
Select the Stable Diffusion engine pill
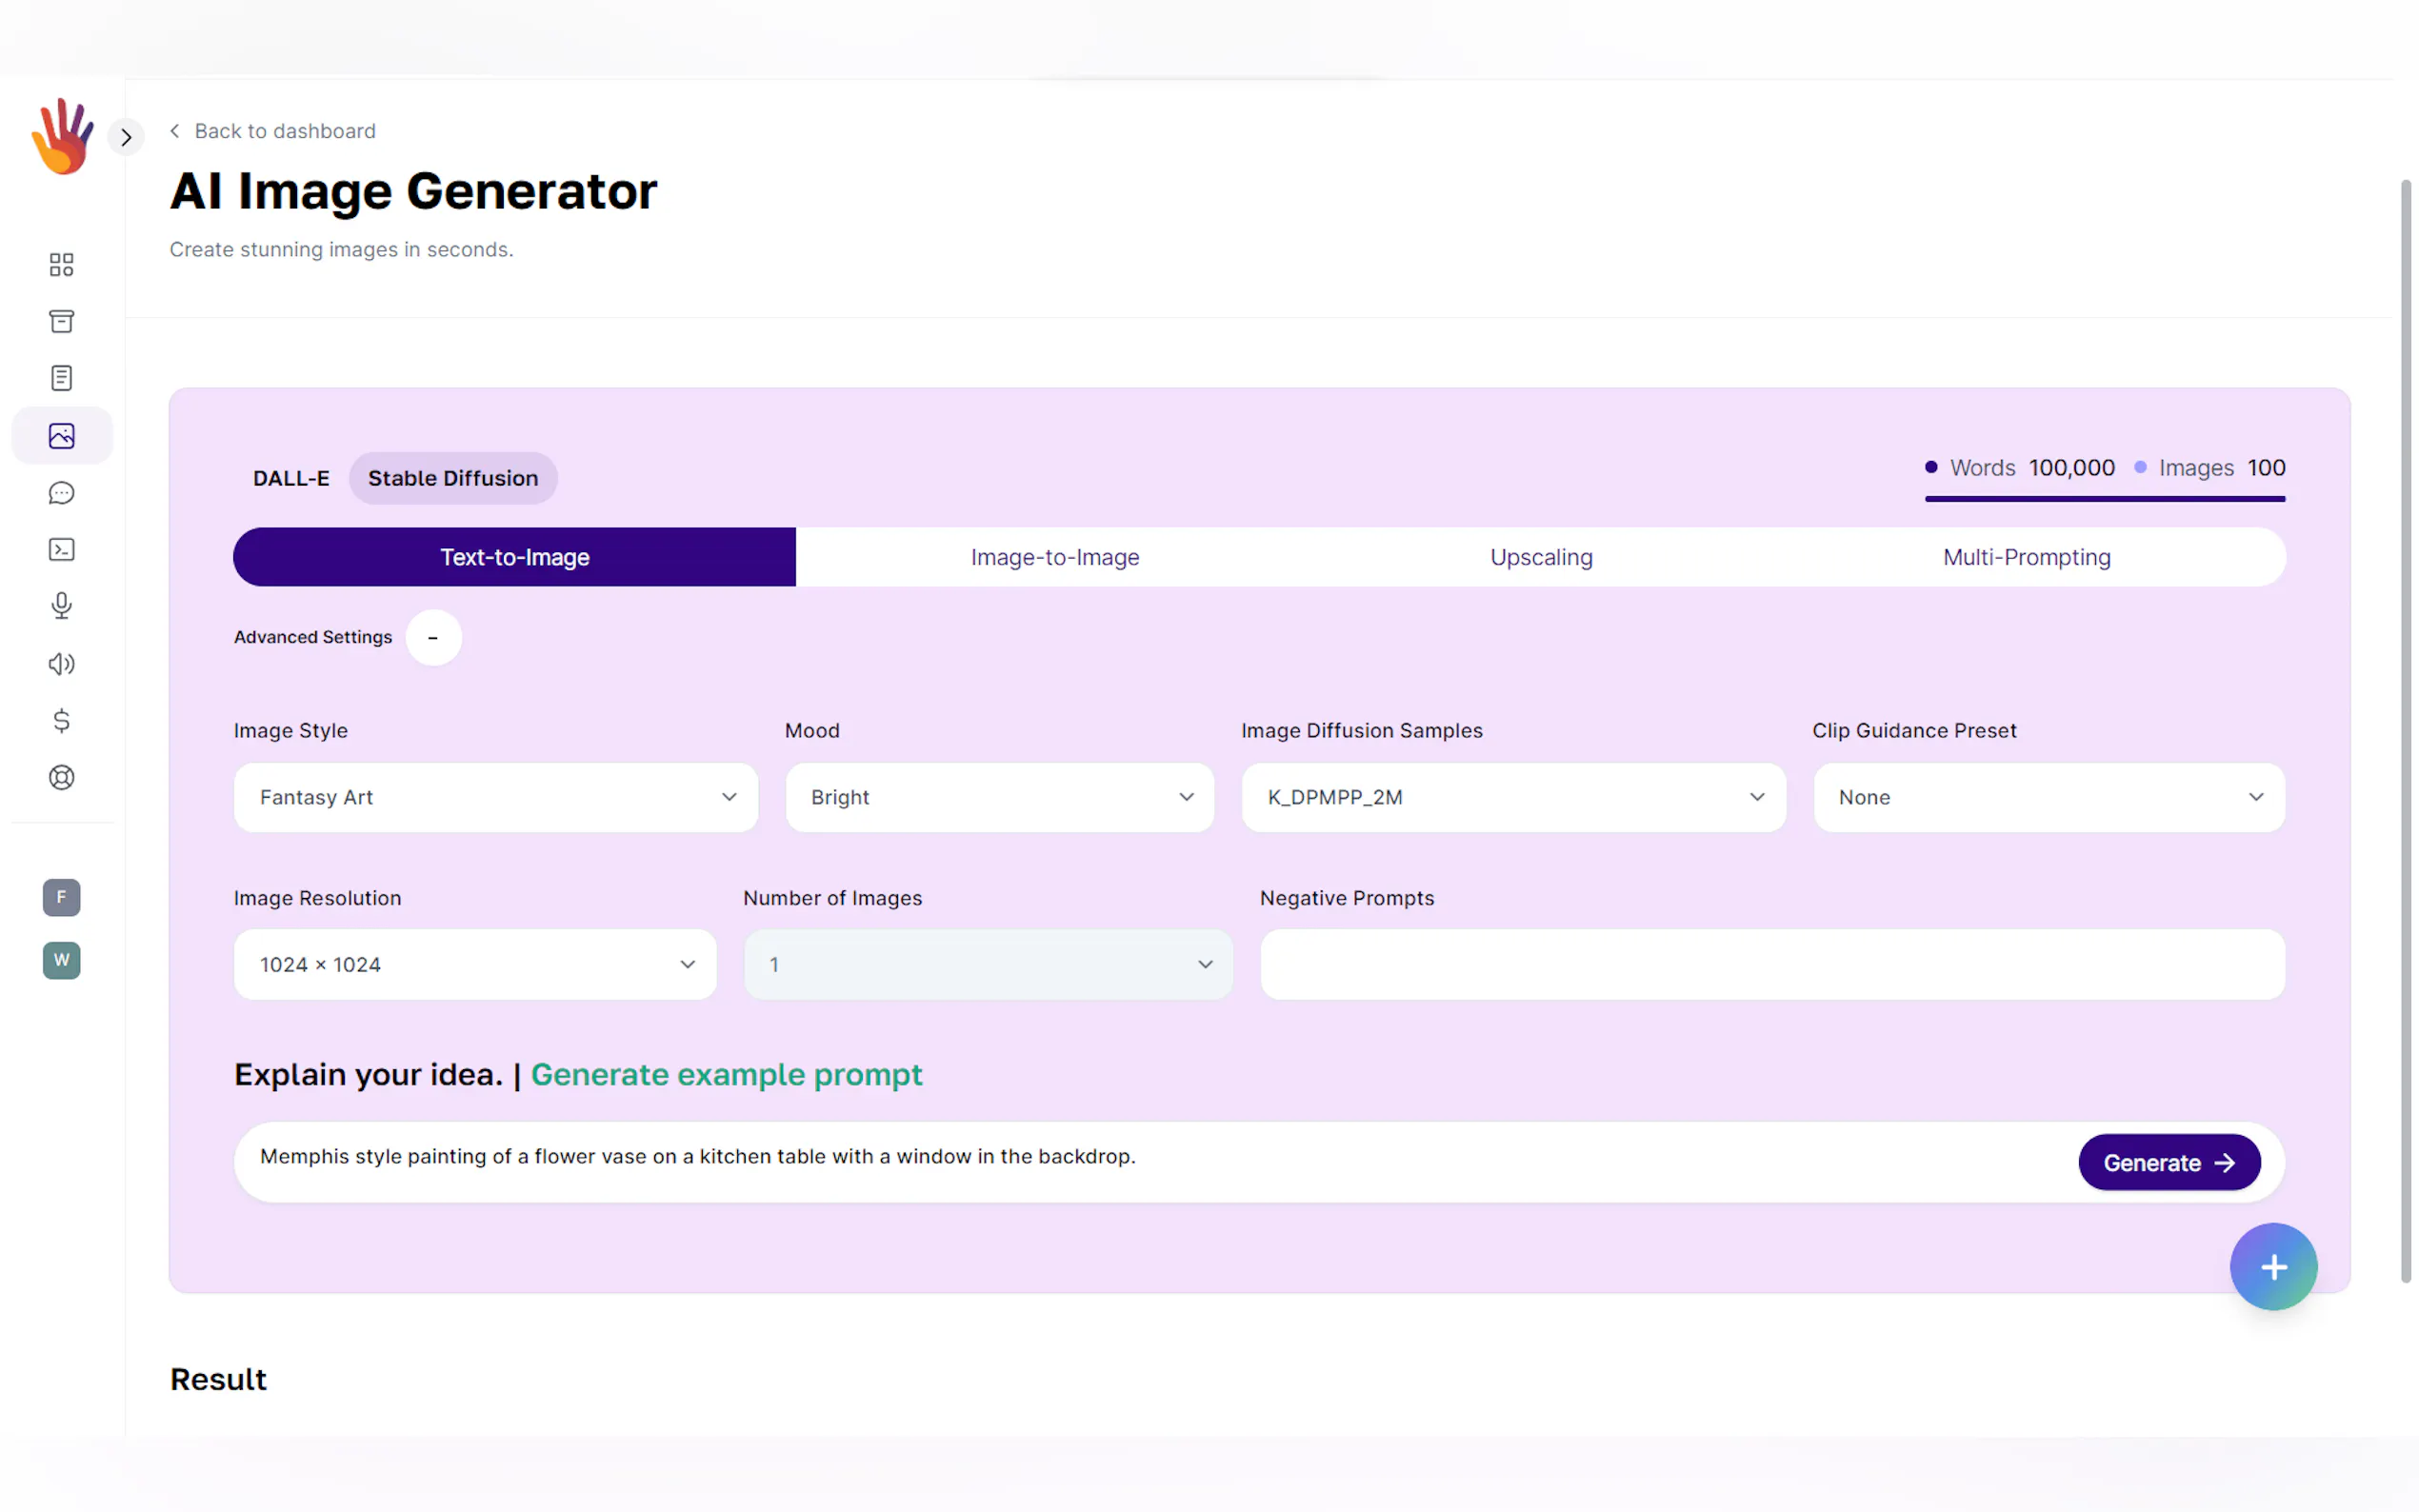click(x=452, y=478)
